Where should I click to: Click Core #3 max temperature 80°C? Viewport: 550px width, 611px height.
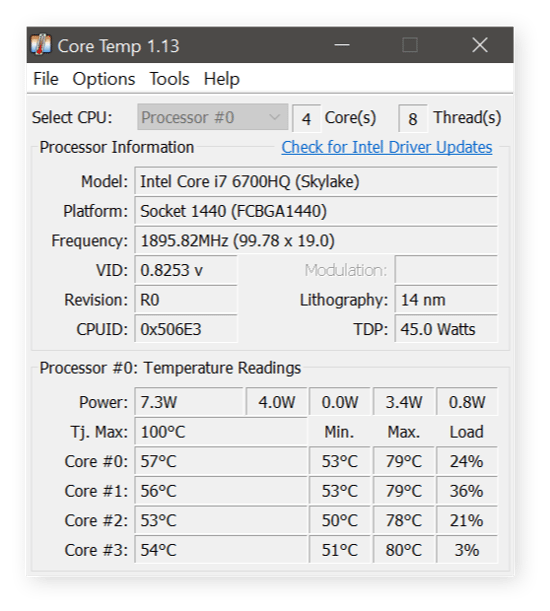[403, 550]
